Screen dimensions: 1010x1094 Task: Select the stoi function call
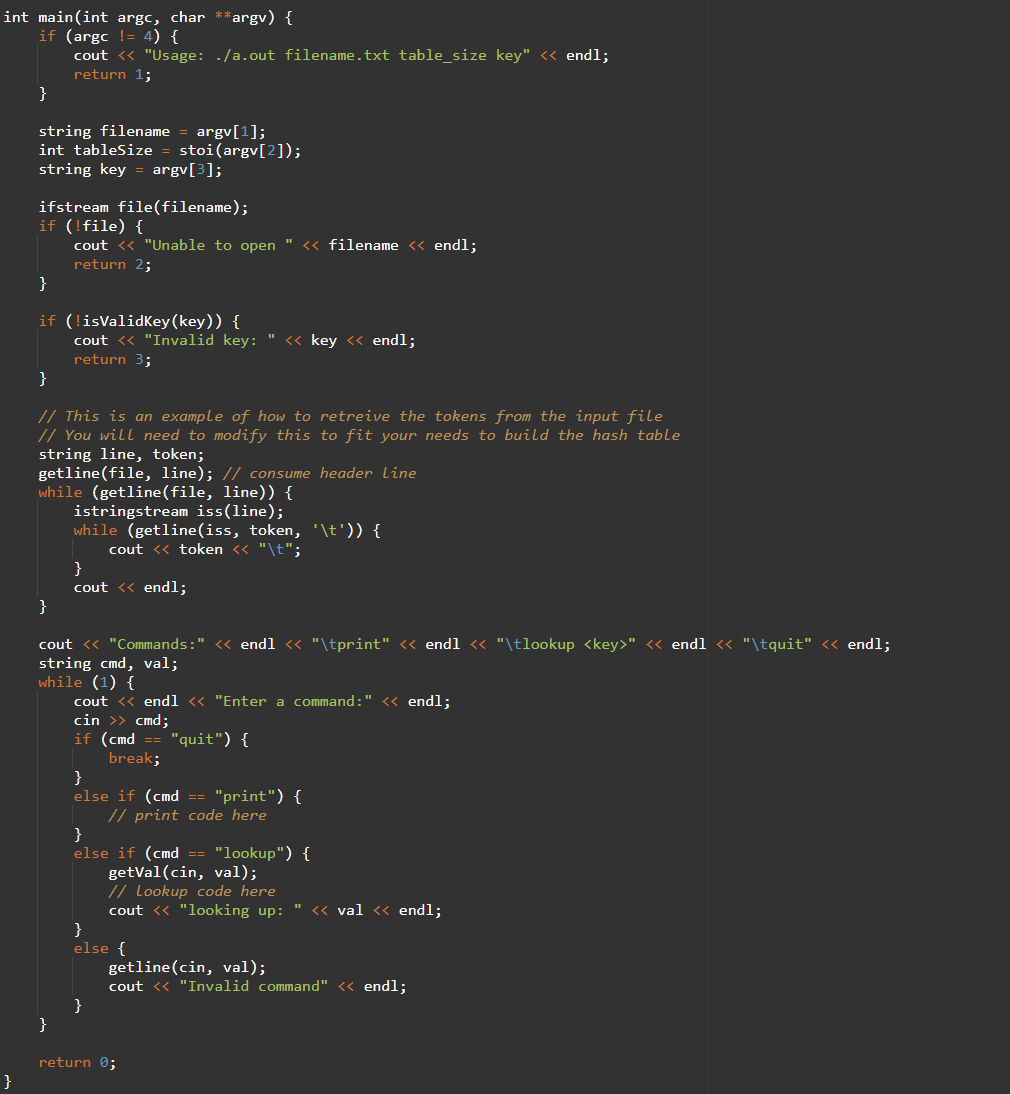pyautogui.click(x=197, y=149)
